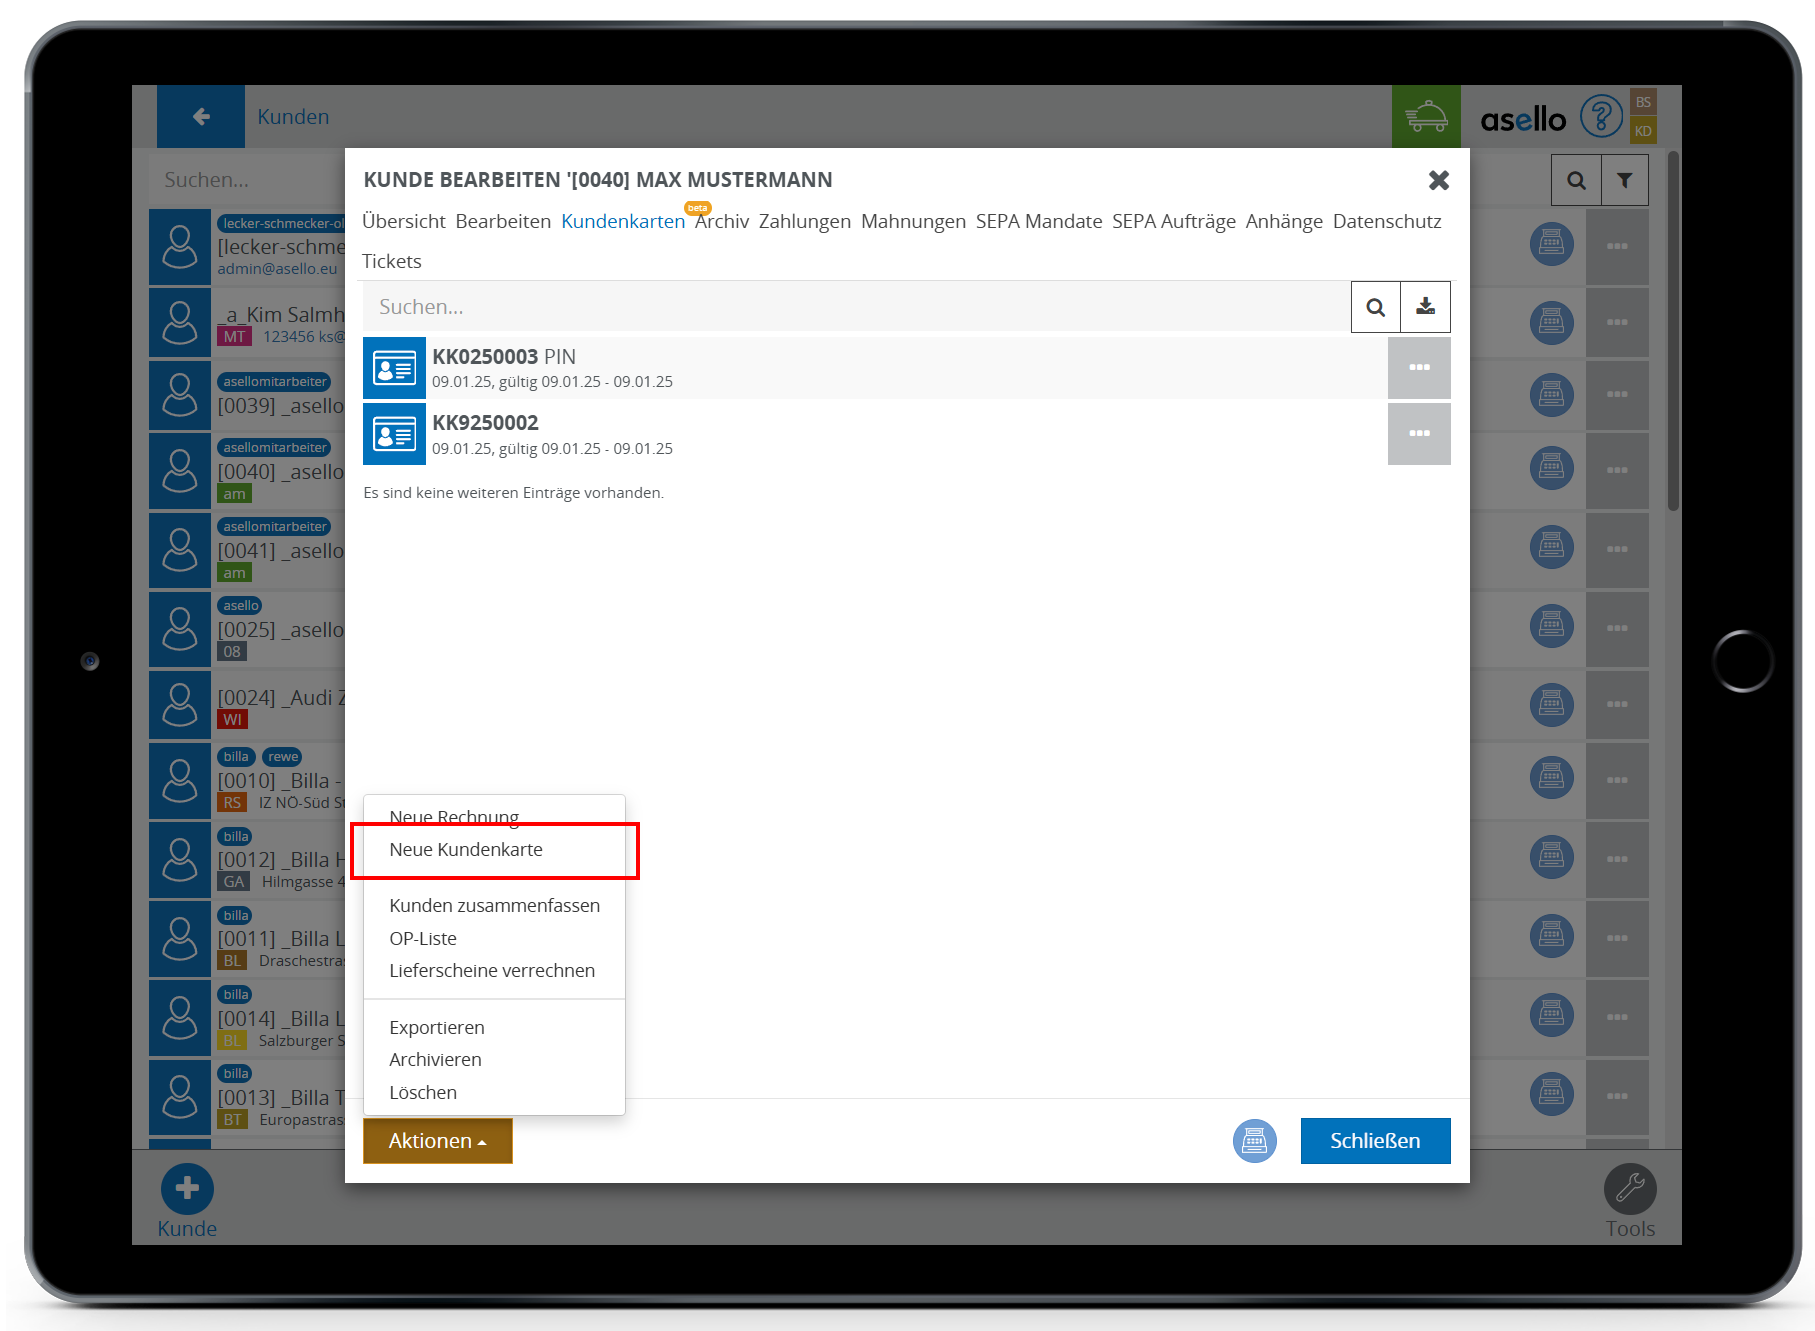
Task: Close the Kunde bearbeiten dialog with X
Action: pyautogui.click(x=1438, y=181)
